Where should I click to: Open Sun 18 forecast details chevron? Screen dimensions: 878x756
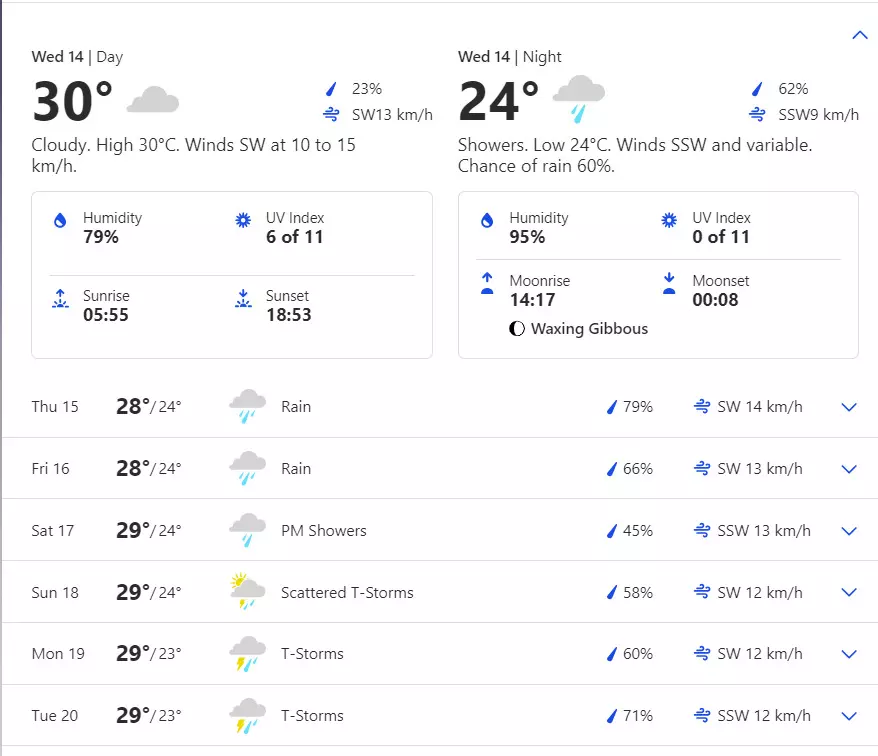pyautogui.click(x=849, y=593)
